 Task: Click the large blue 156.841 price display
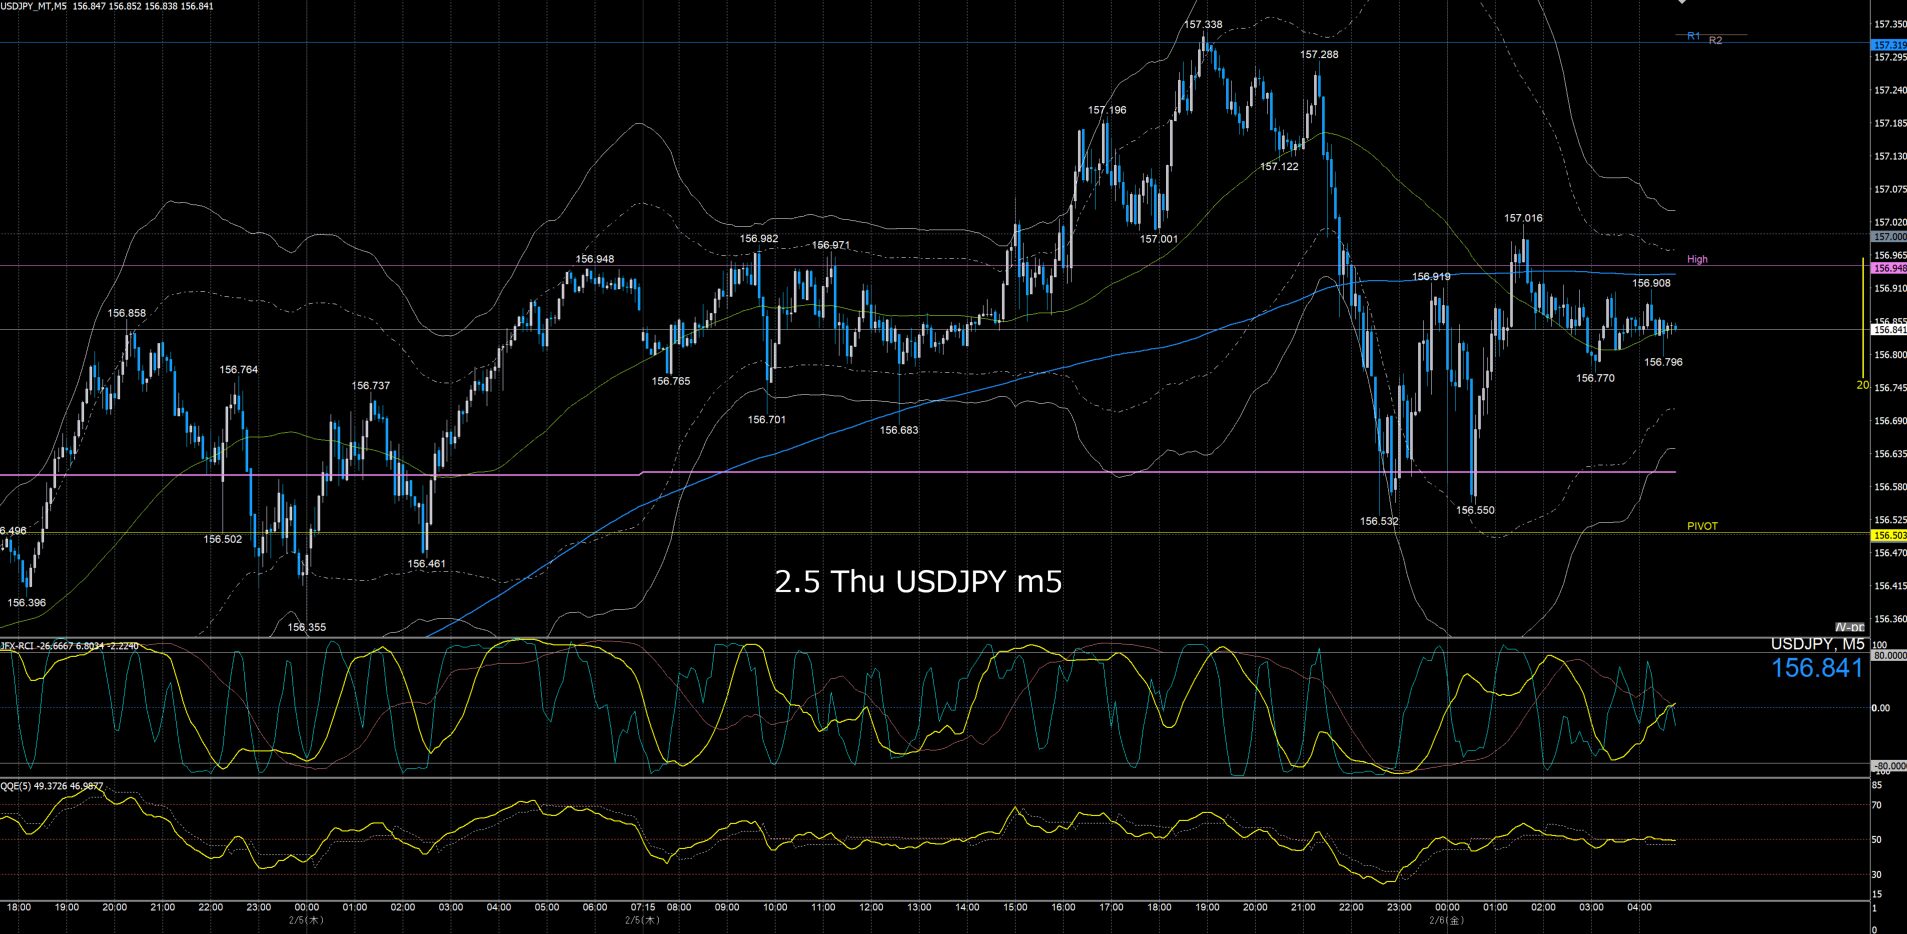click(1817, 669)
